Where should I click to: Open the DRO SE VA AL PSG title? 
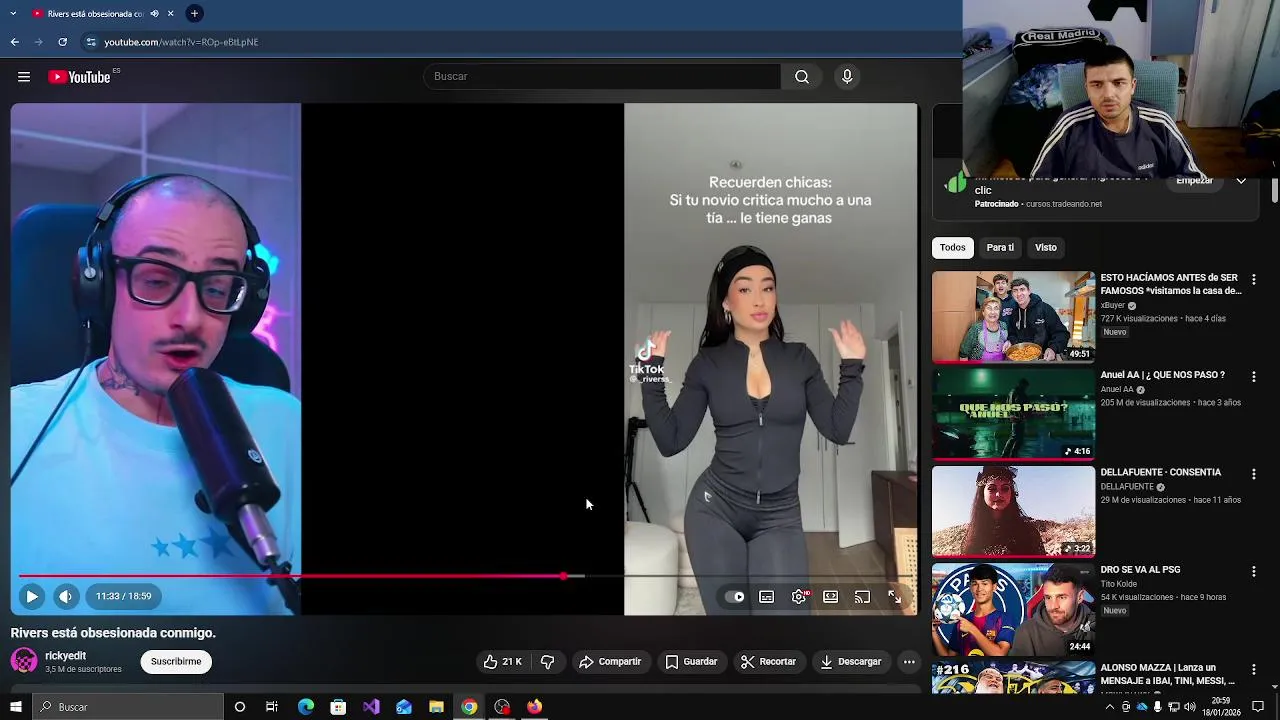[1140, 570]
